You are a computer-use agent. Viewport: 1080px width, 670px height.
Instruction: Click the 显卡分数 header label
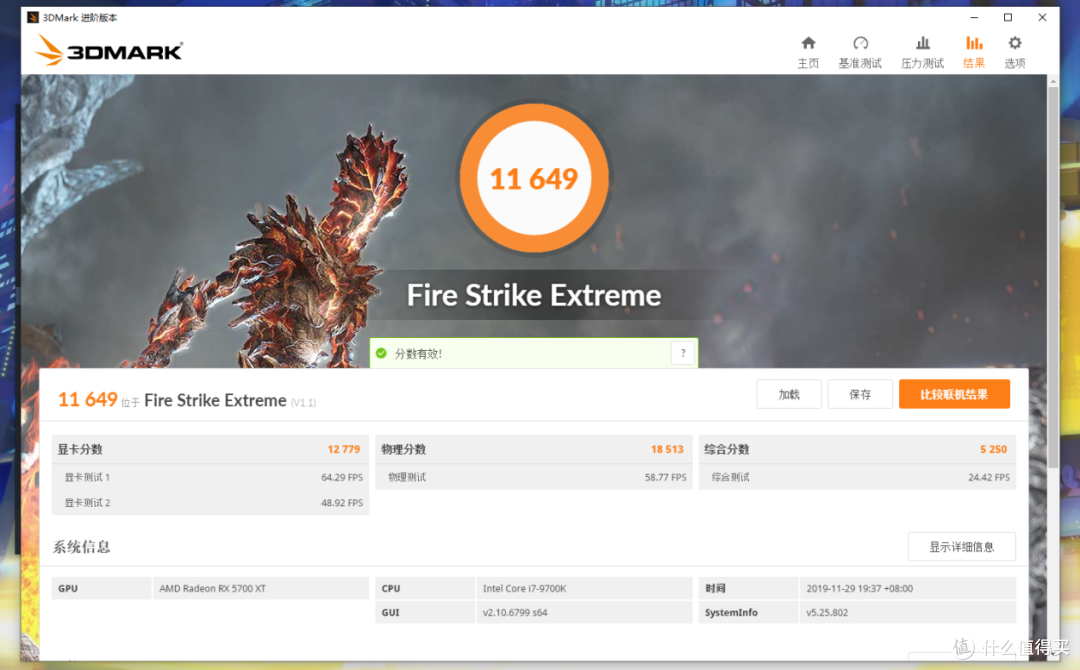coord(80,449)
